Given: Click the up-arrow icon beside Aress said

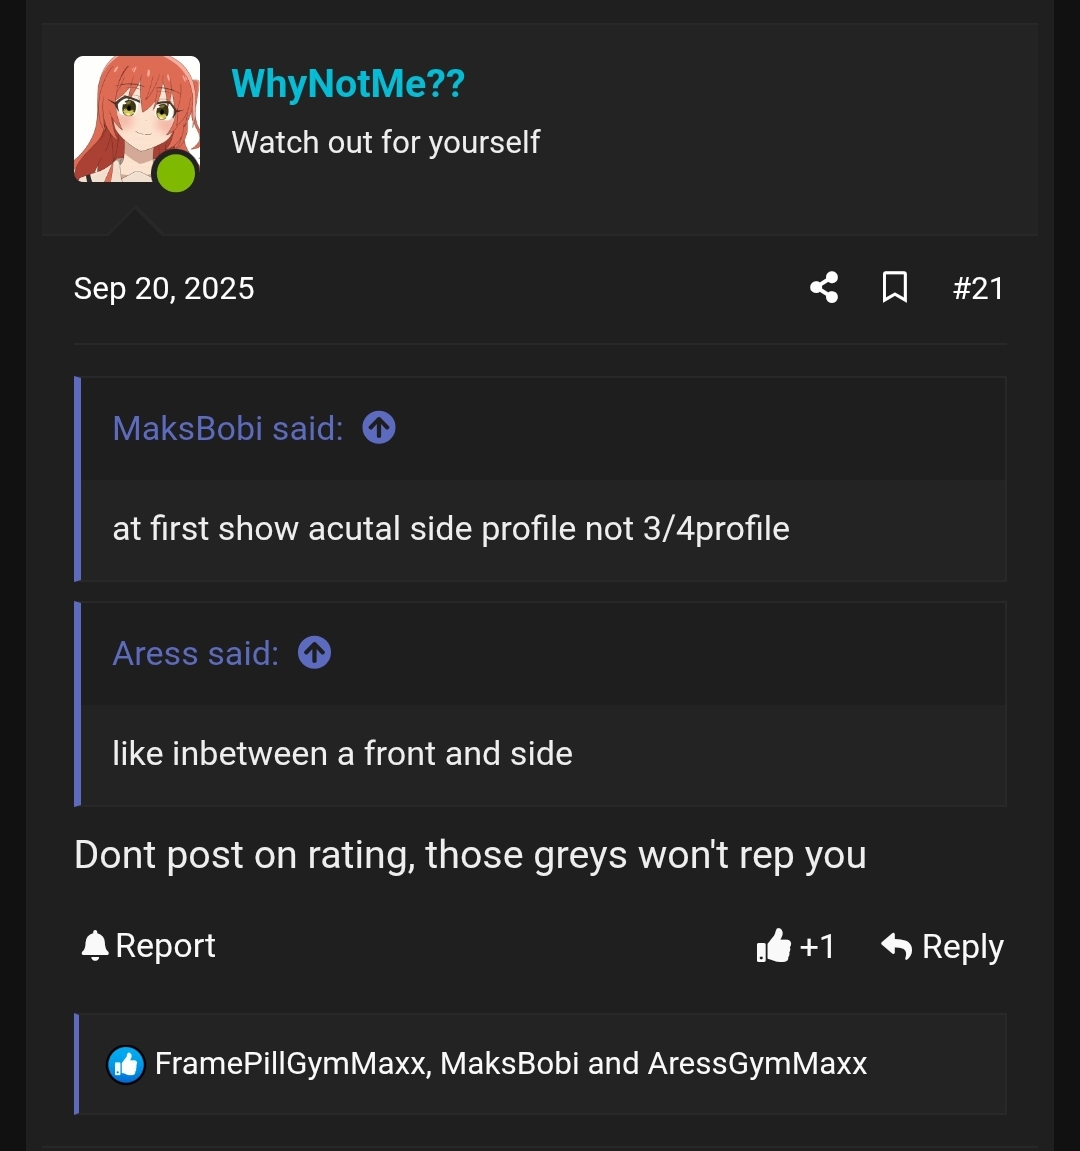Looking at the screenshot, I should [314, 653].
